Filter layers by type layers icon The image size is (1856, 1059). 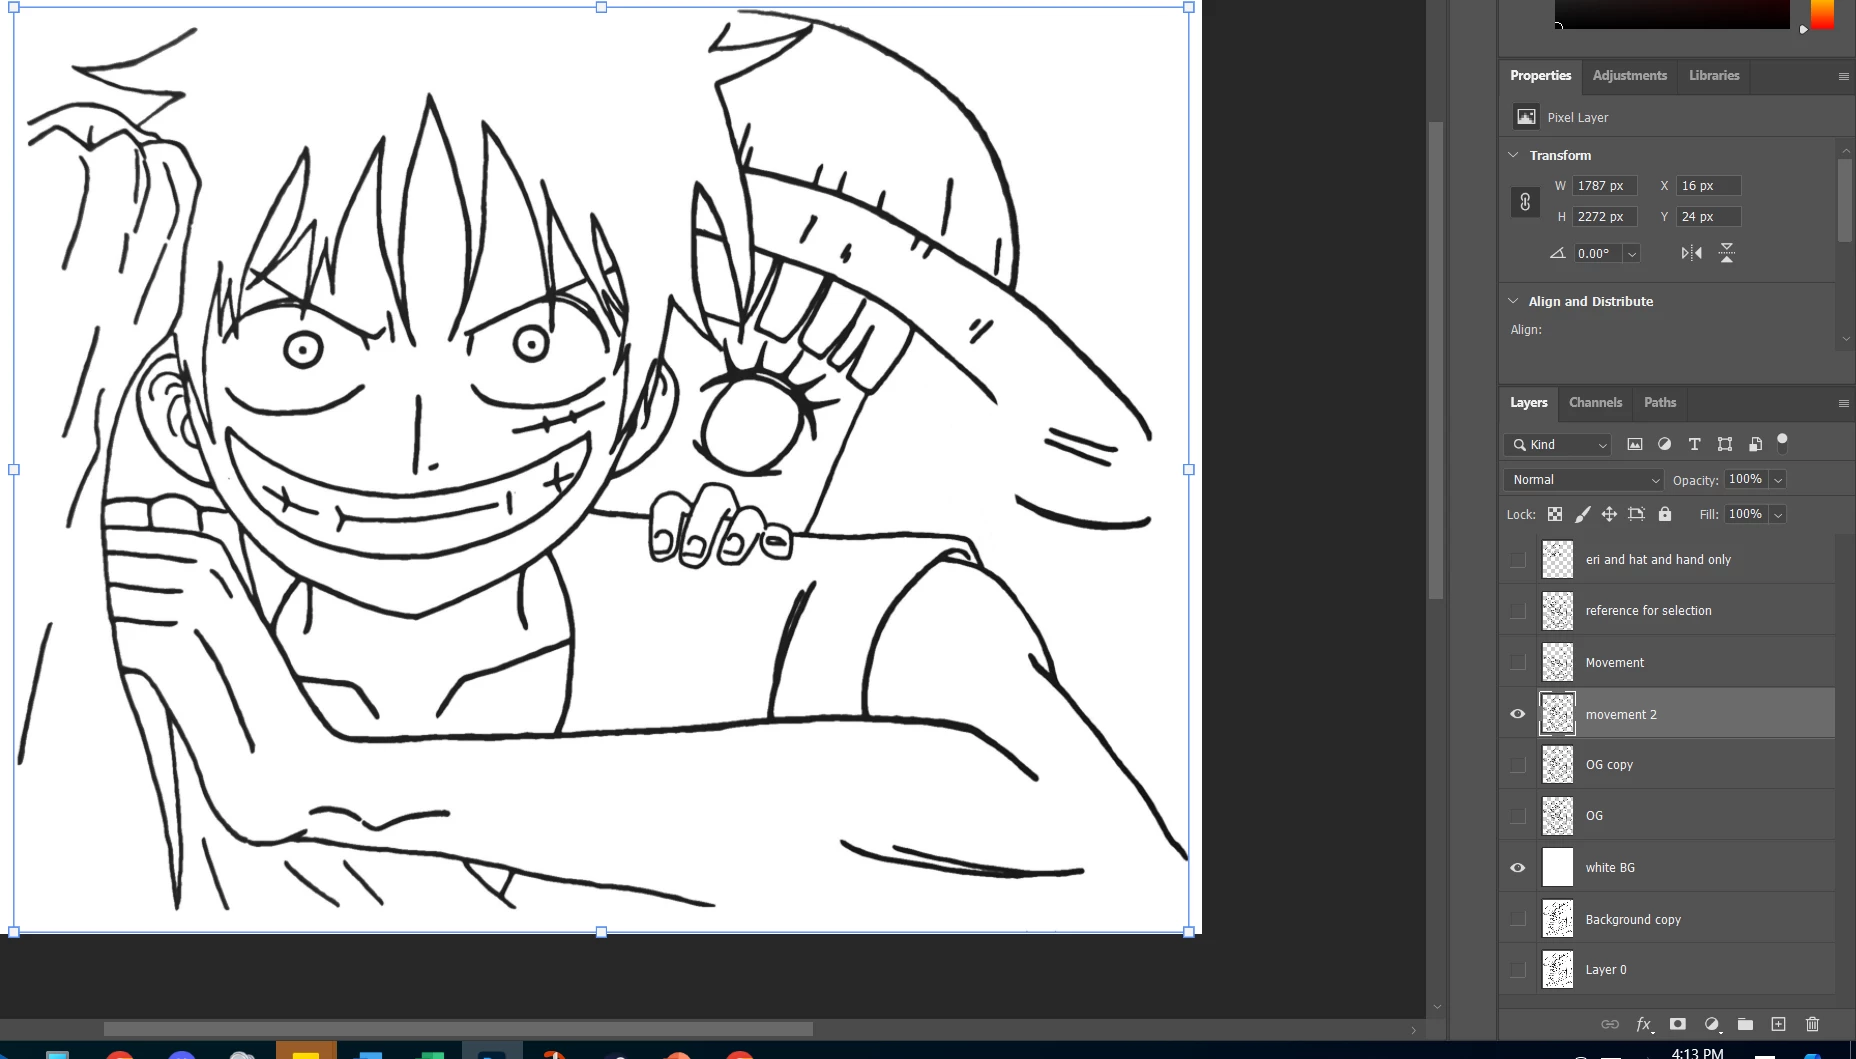(1694, 444)
